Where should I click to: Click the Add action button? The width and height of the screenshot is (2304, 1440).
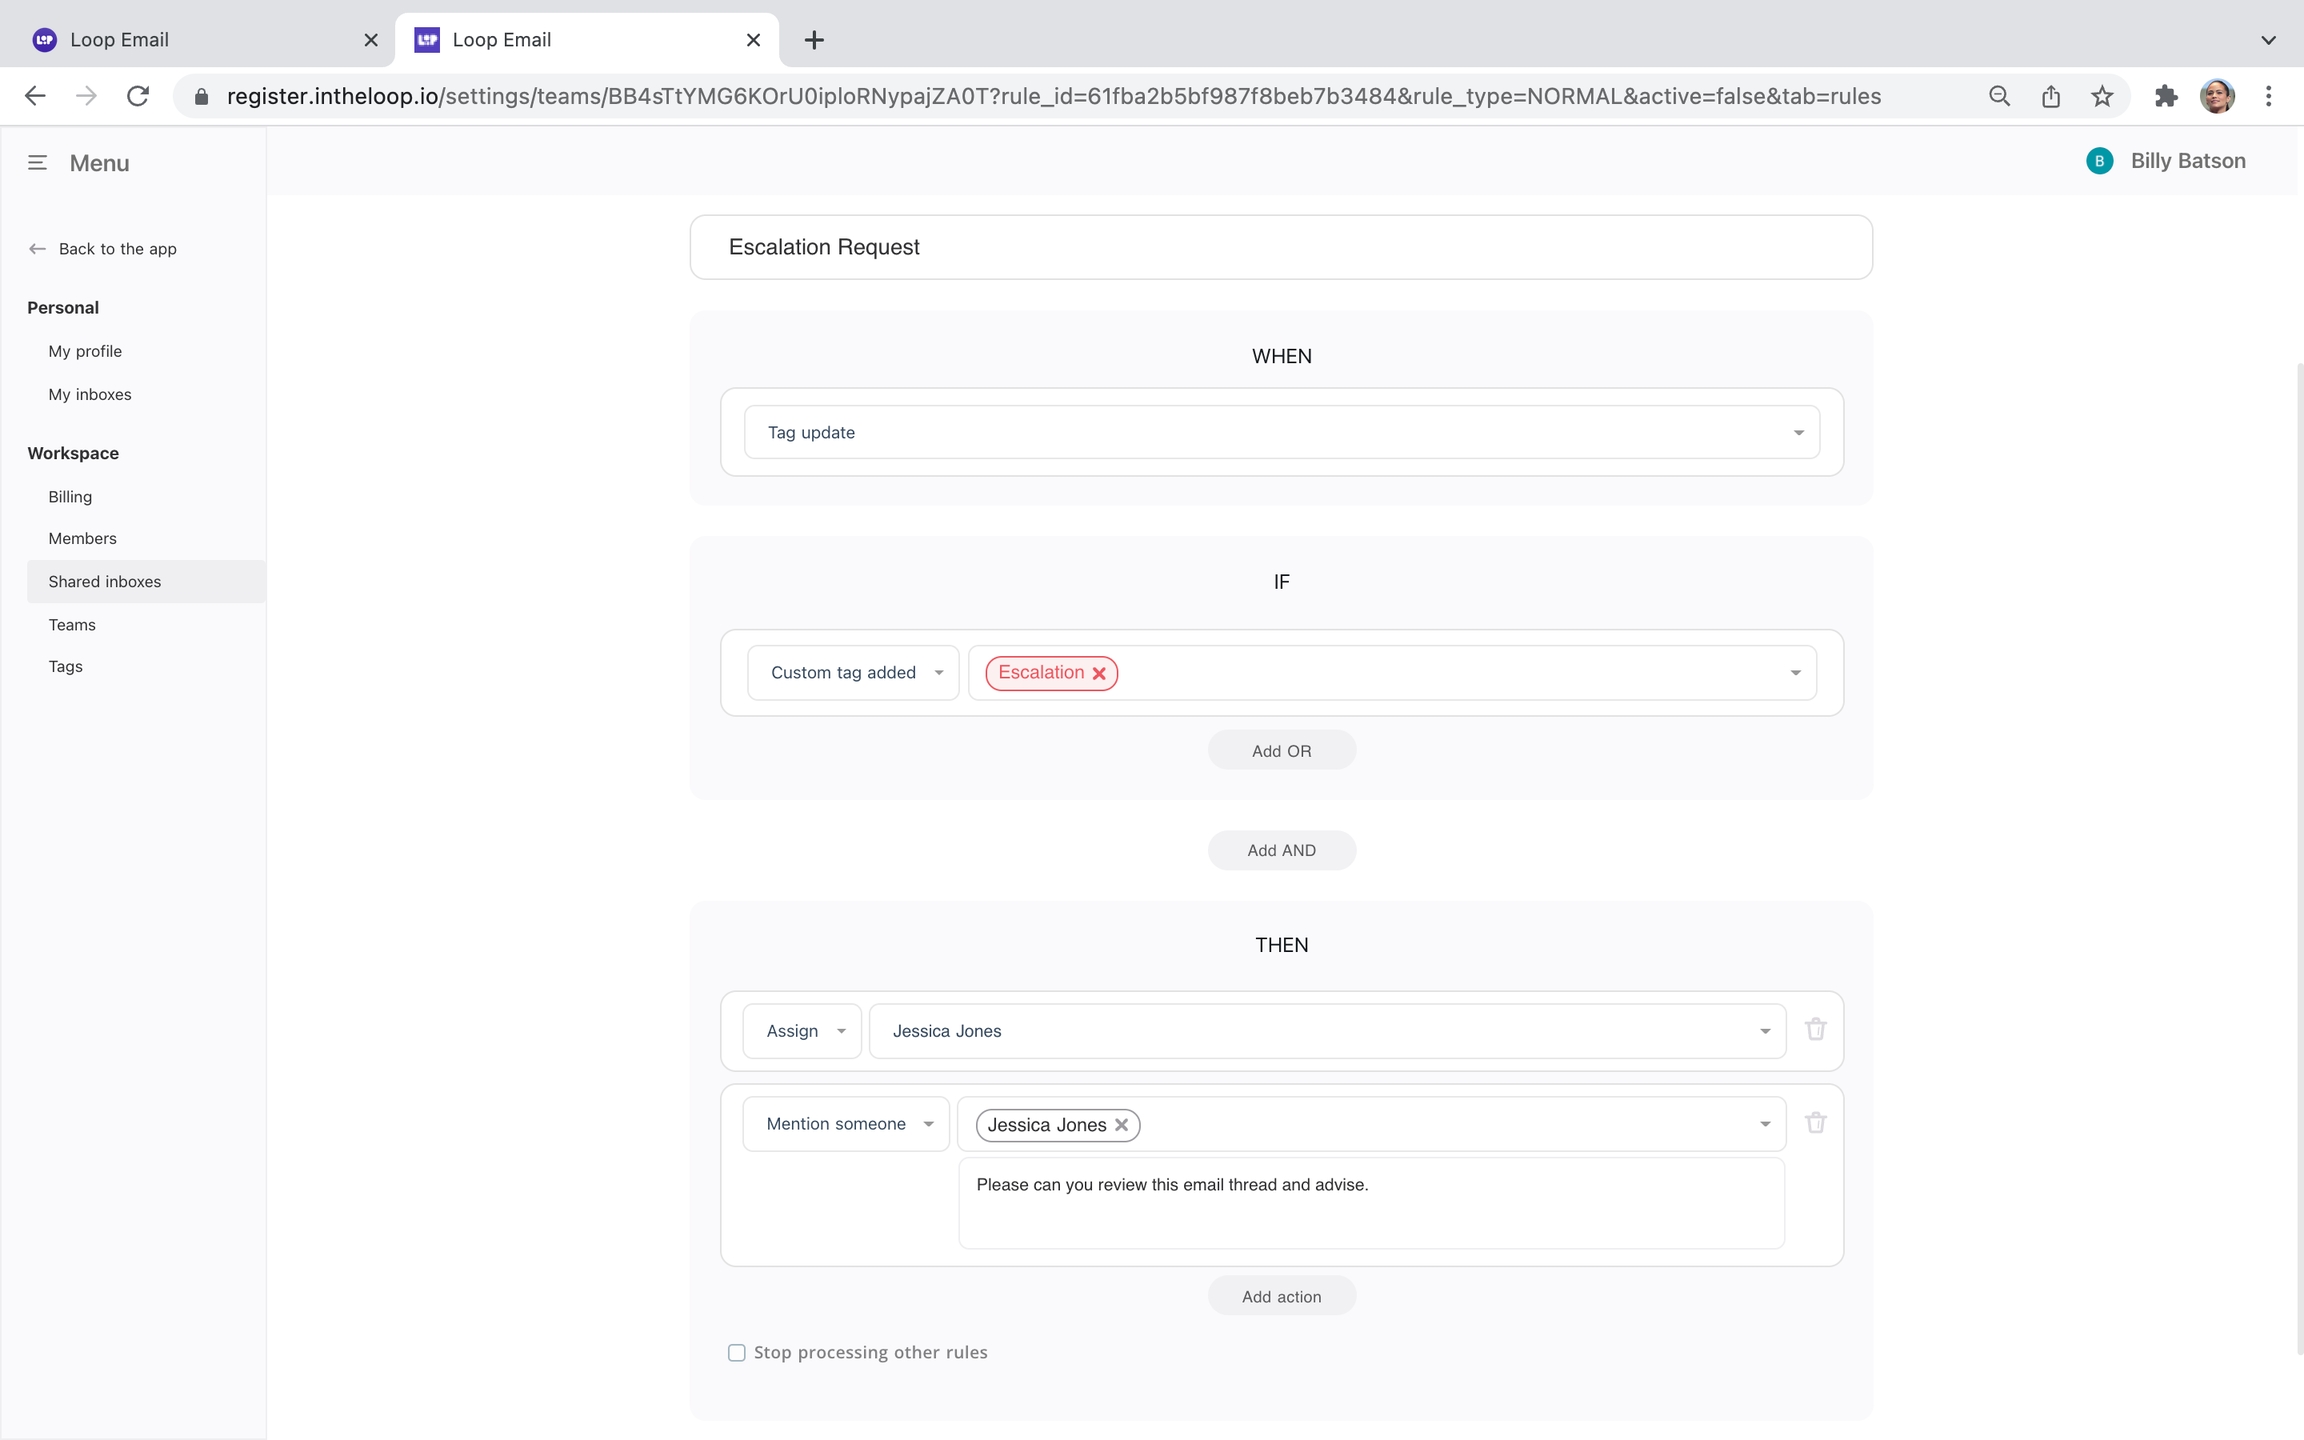pos(1281,1297)
